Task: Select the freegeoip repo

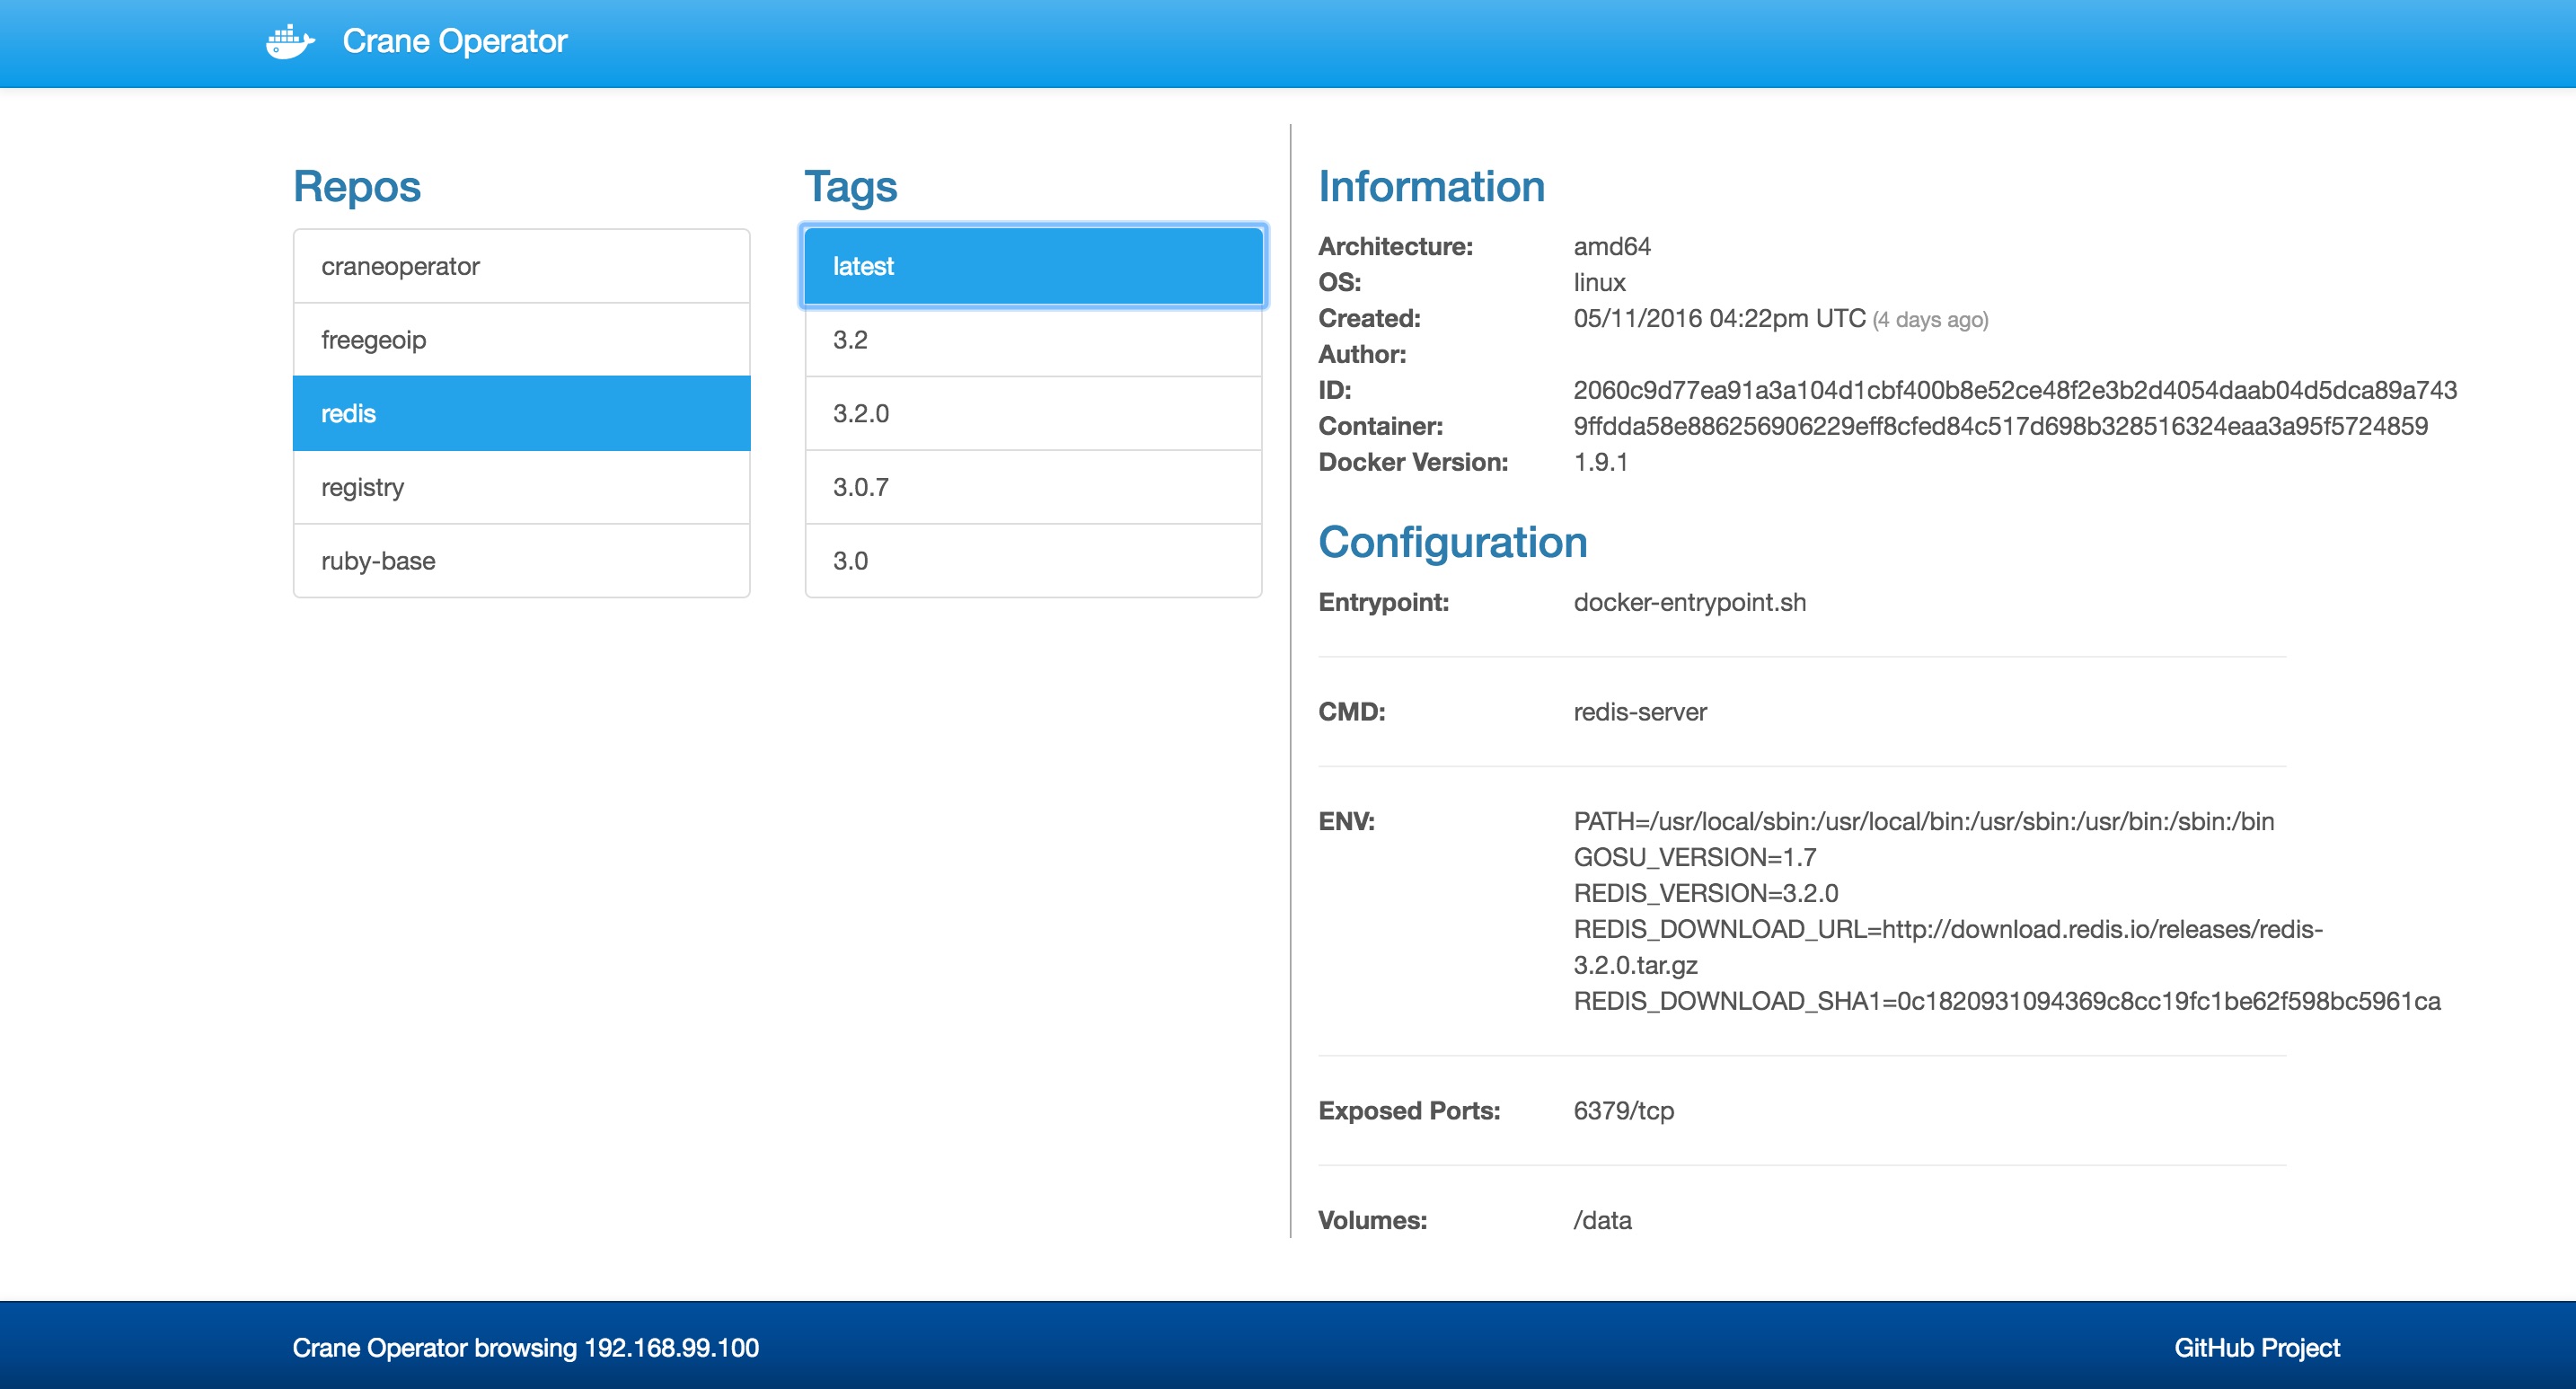Action: (x=521, y=340)
